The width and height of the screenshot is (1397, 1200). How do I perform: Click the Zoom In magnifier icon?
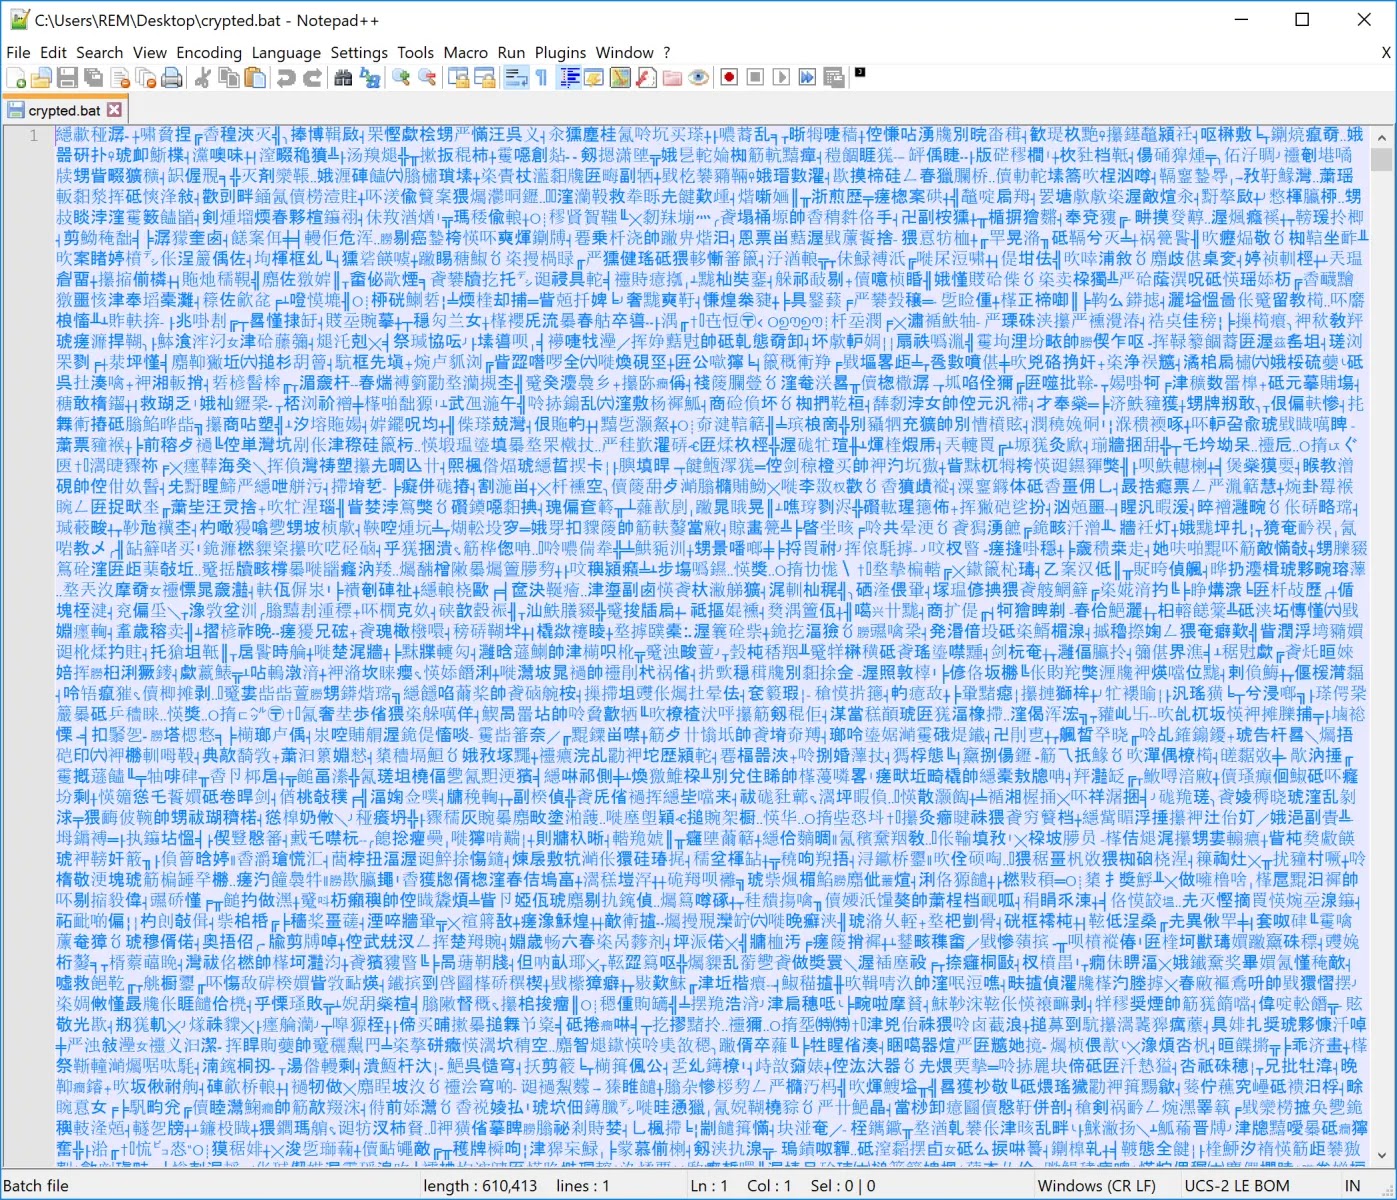pos(401,78)
